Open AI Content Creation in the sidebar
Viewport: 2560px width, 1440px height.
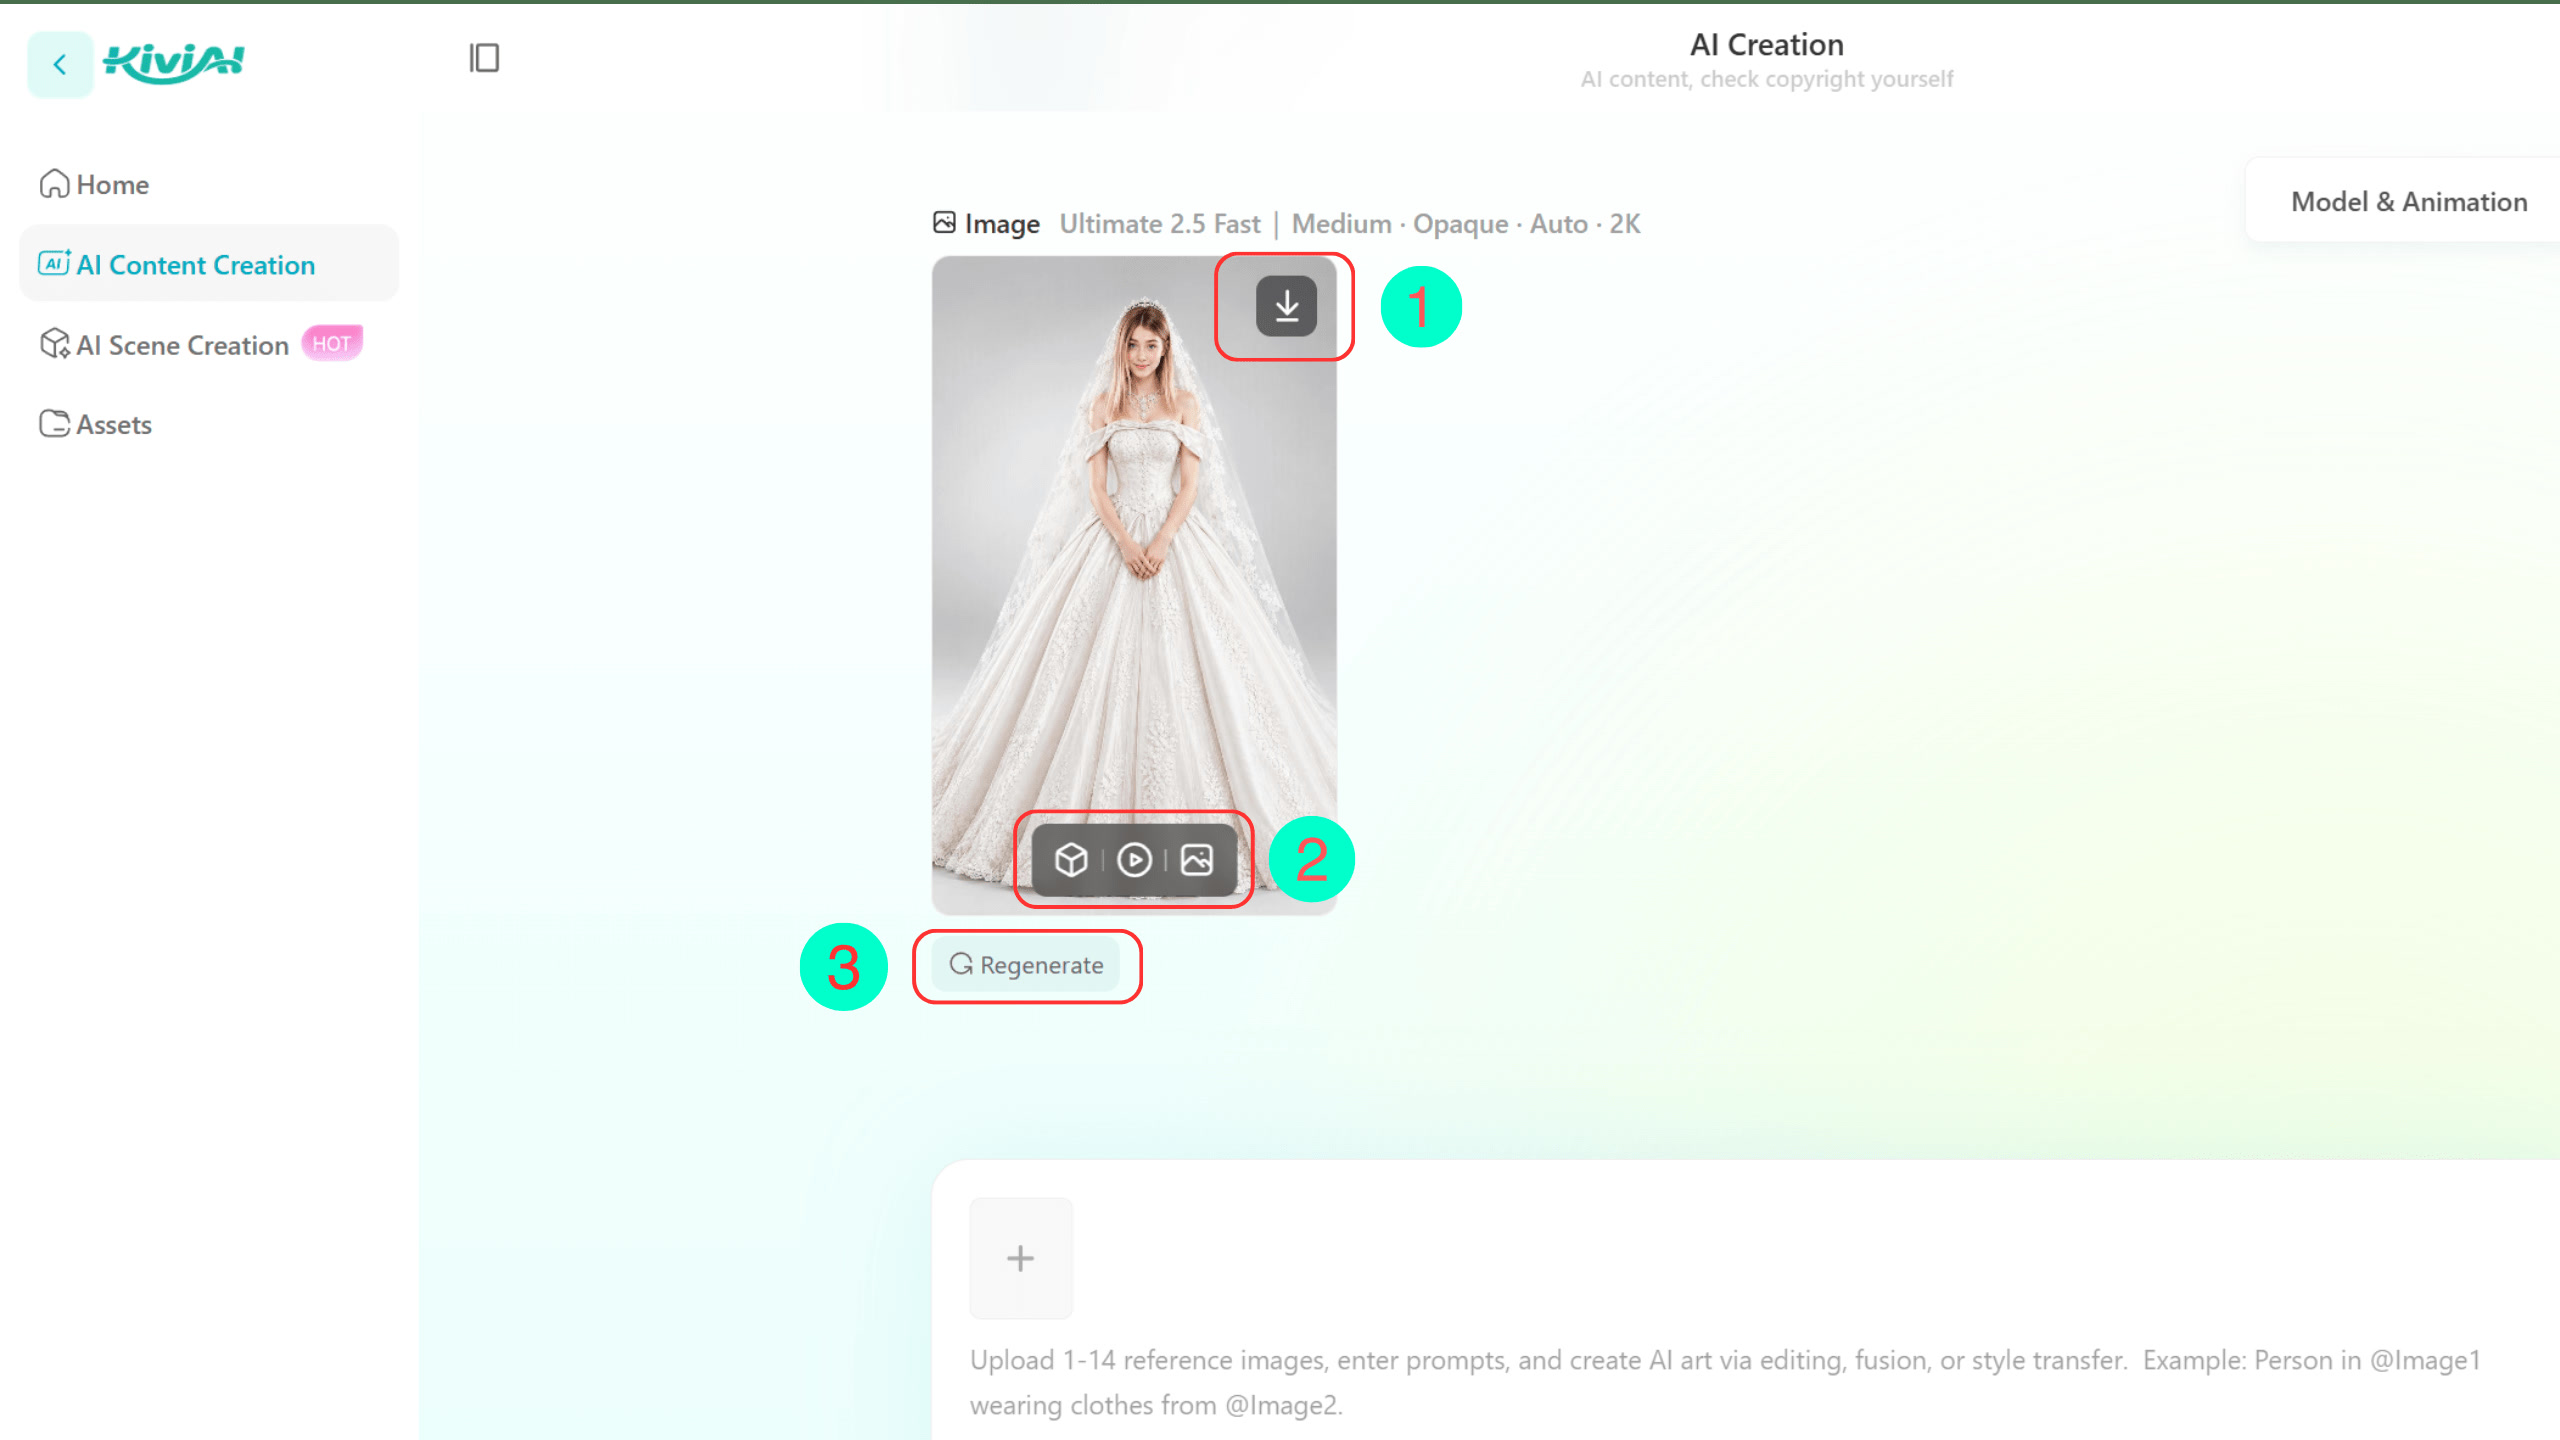208,264
